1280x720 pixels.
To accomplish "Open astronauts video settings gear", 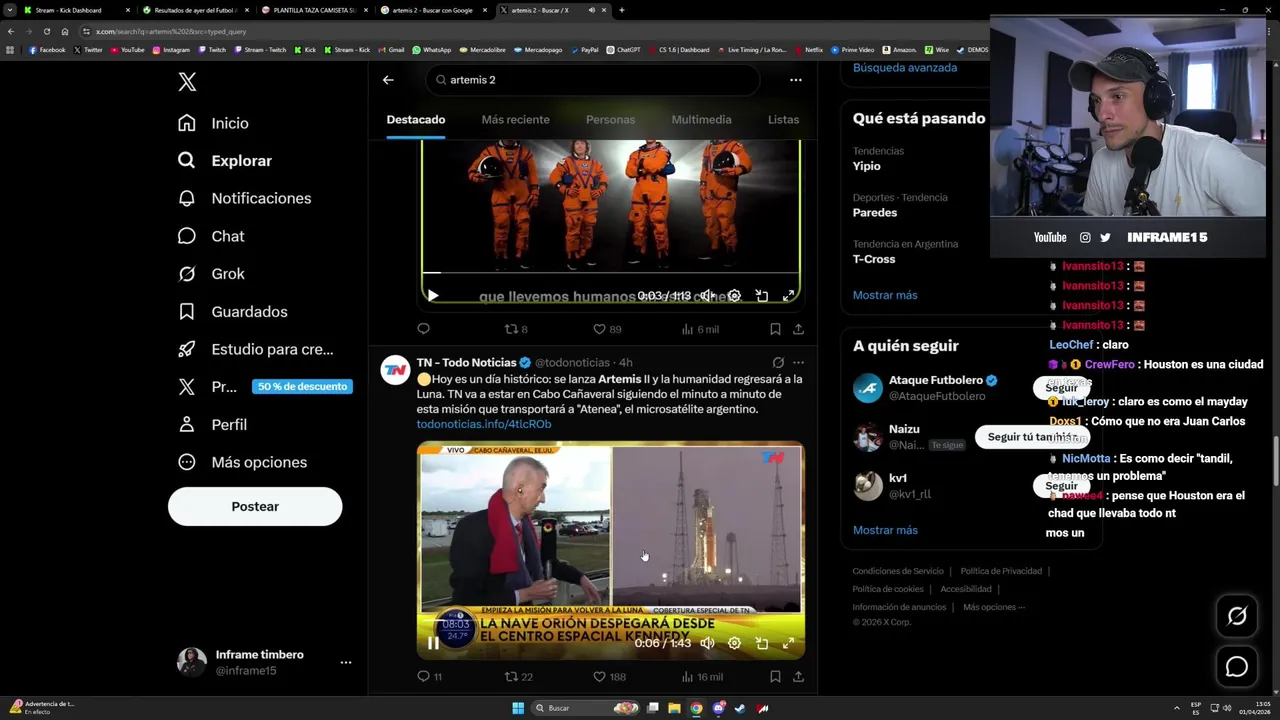I will pyautogui.click(x=734, y=296).
